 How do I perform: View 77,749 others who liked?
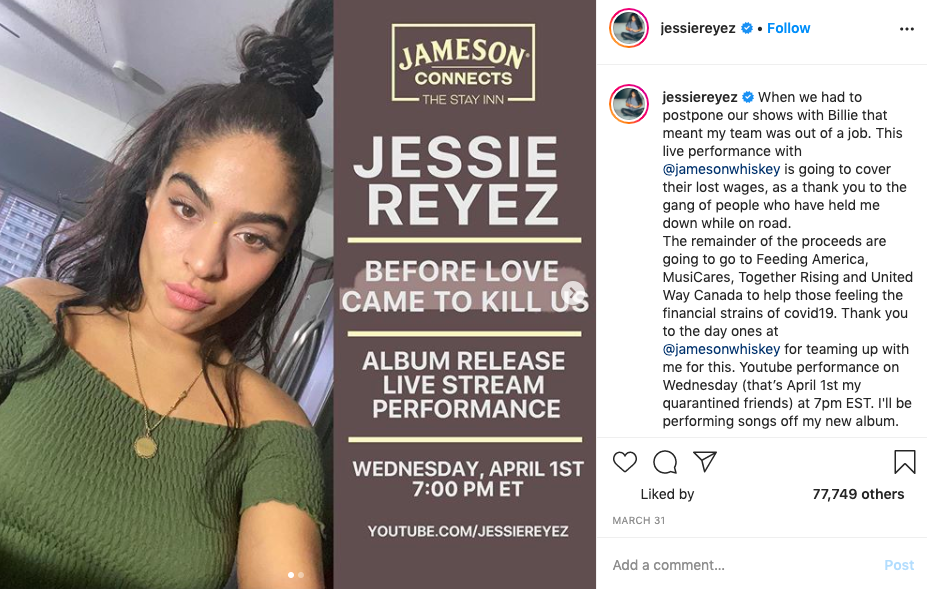click(x=858, y=494)
